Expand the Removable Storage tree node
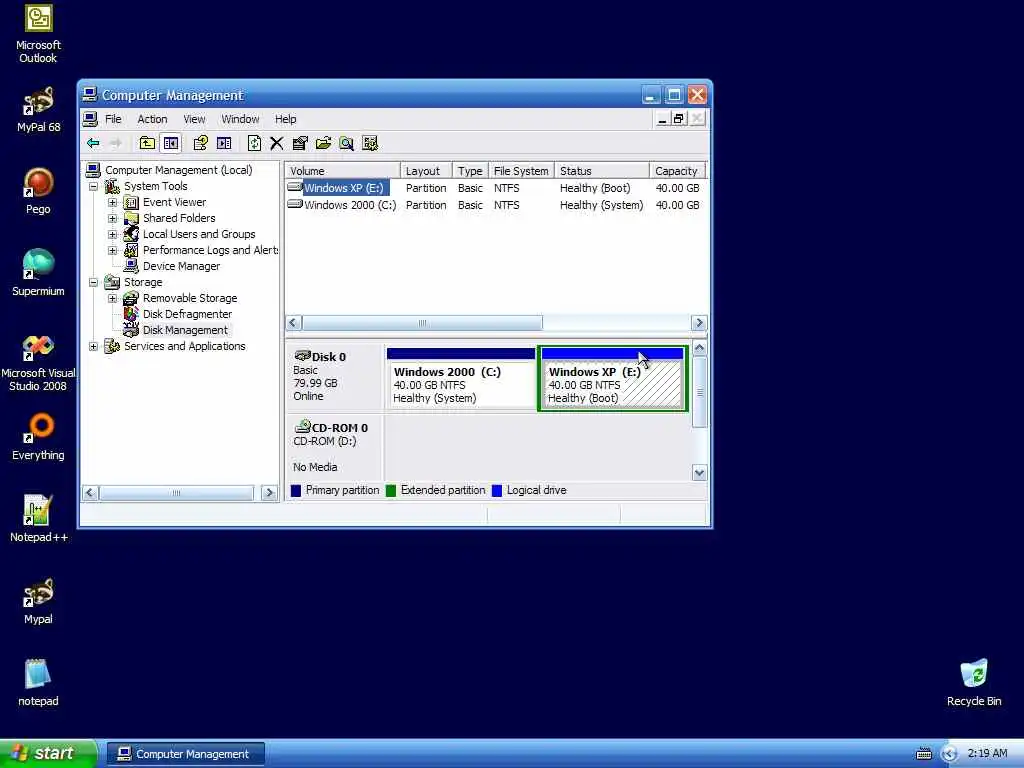Screen dimensions: 1024x768 point(112,298)
